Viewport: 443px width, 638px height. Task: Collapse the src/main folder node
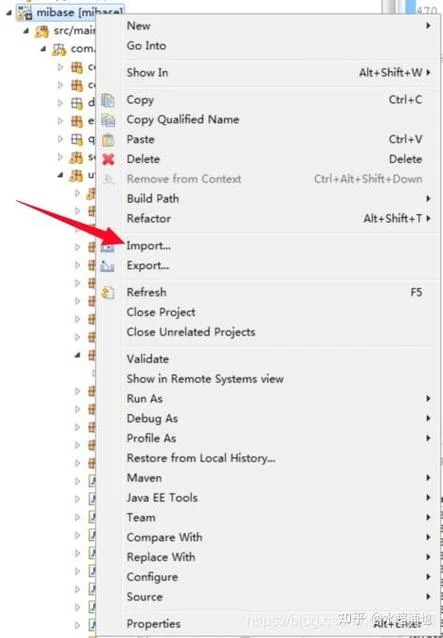pyautogui.click(x=26, y=31)
